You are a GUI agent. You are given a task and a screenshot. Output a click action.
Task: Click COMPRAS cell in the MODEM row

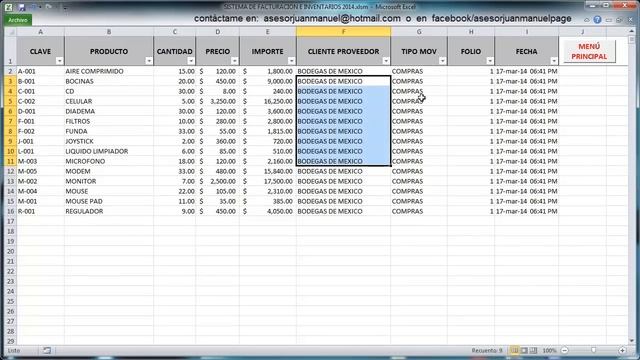point(419,171)
